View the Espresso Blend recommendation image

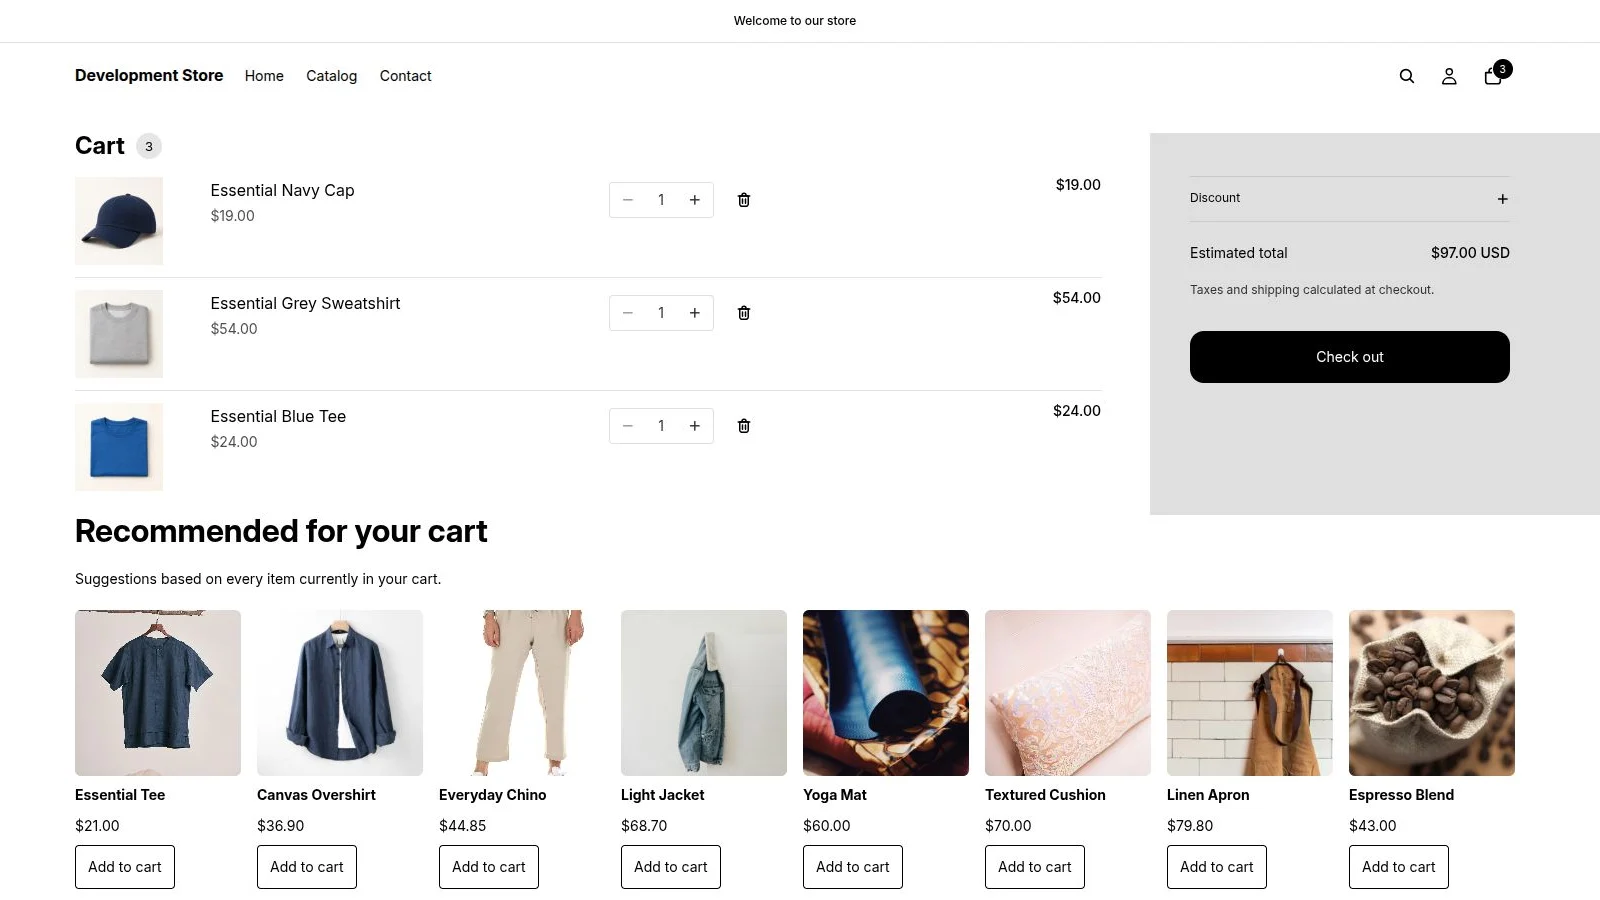click(x=1432, y=693)
